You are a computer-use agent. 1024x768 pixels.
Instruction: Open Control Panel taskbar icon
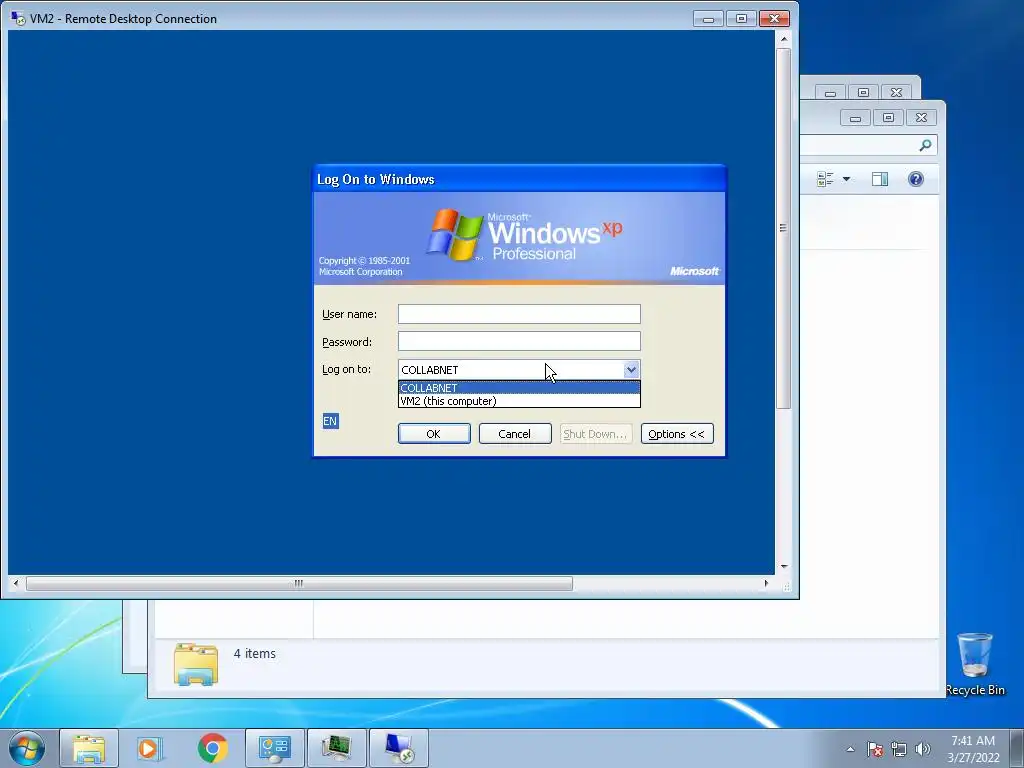pyautogui.click(x=275, y=748)
